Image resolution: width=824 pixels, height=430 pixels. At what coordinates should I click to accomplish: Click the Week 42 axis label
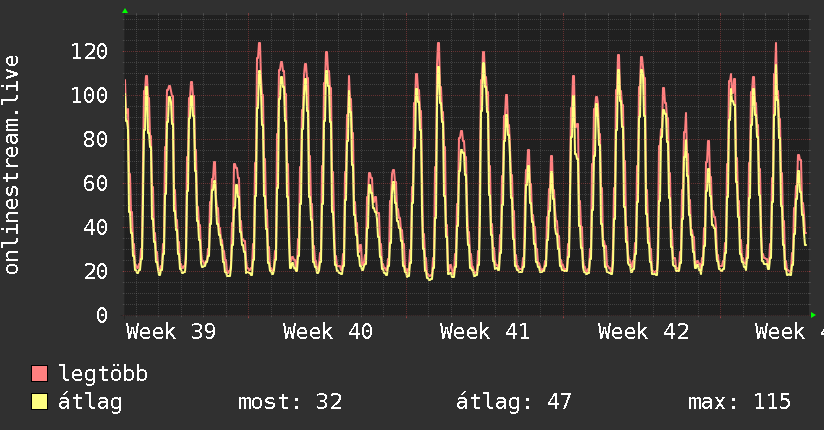[x=643, y=332]
